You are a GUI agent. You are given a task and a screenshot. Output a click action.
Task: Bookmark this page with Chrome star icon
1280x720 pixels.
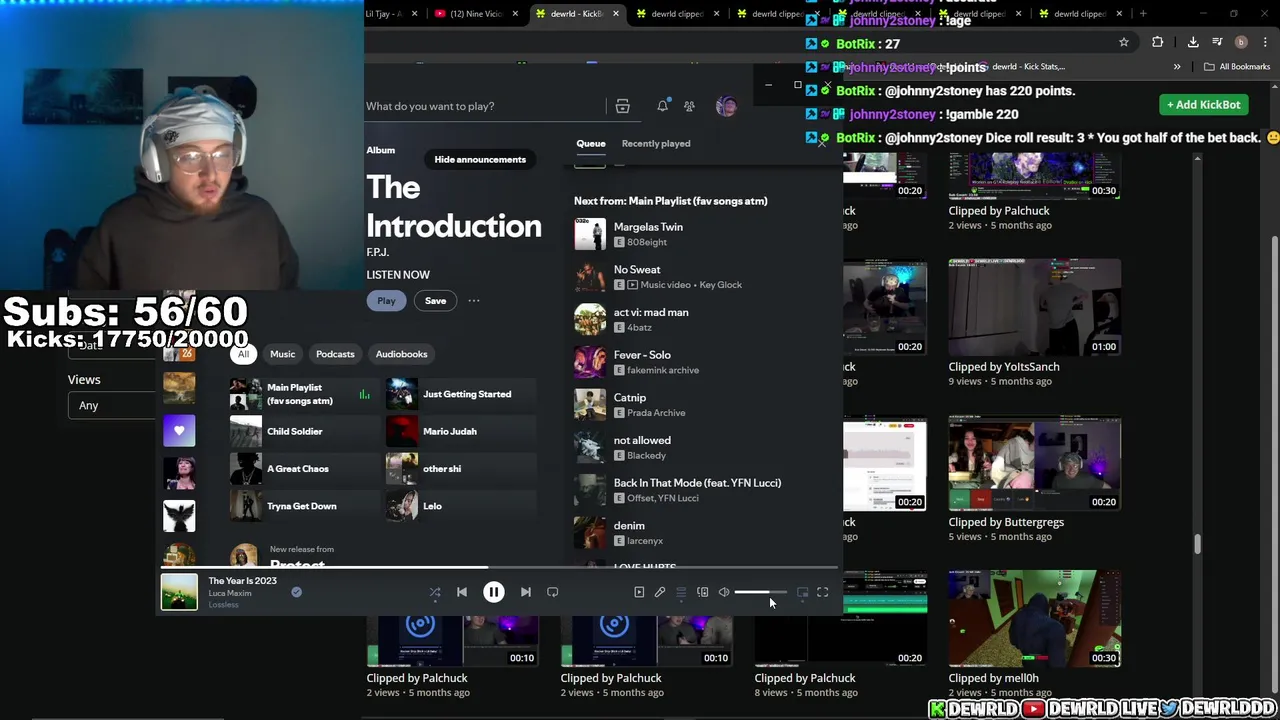(x=1124, y=42)
